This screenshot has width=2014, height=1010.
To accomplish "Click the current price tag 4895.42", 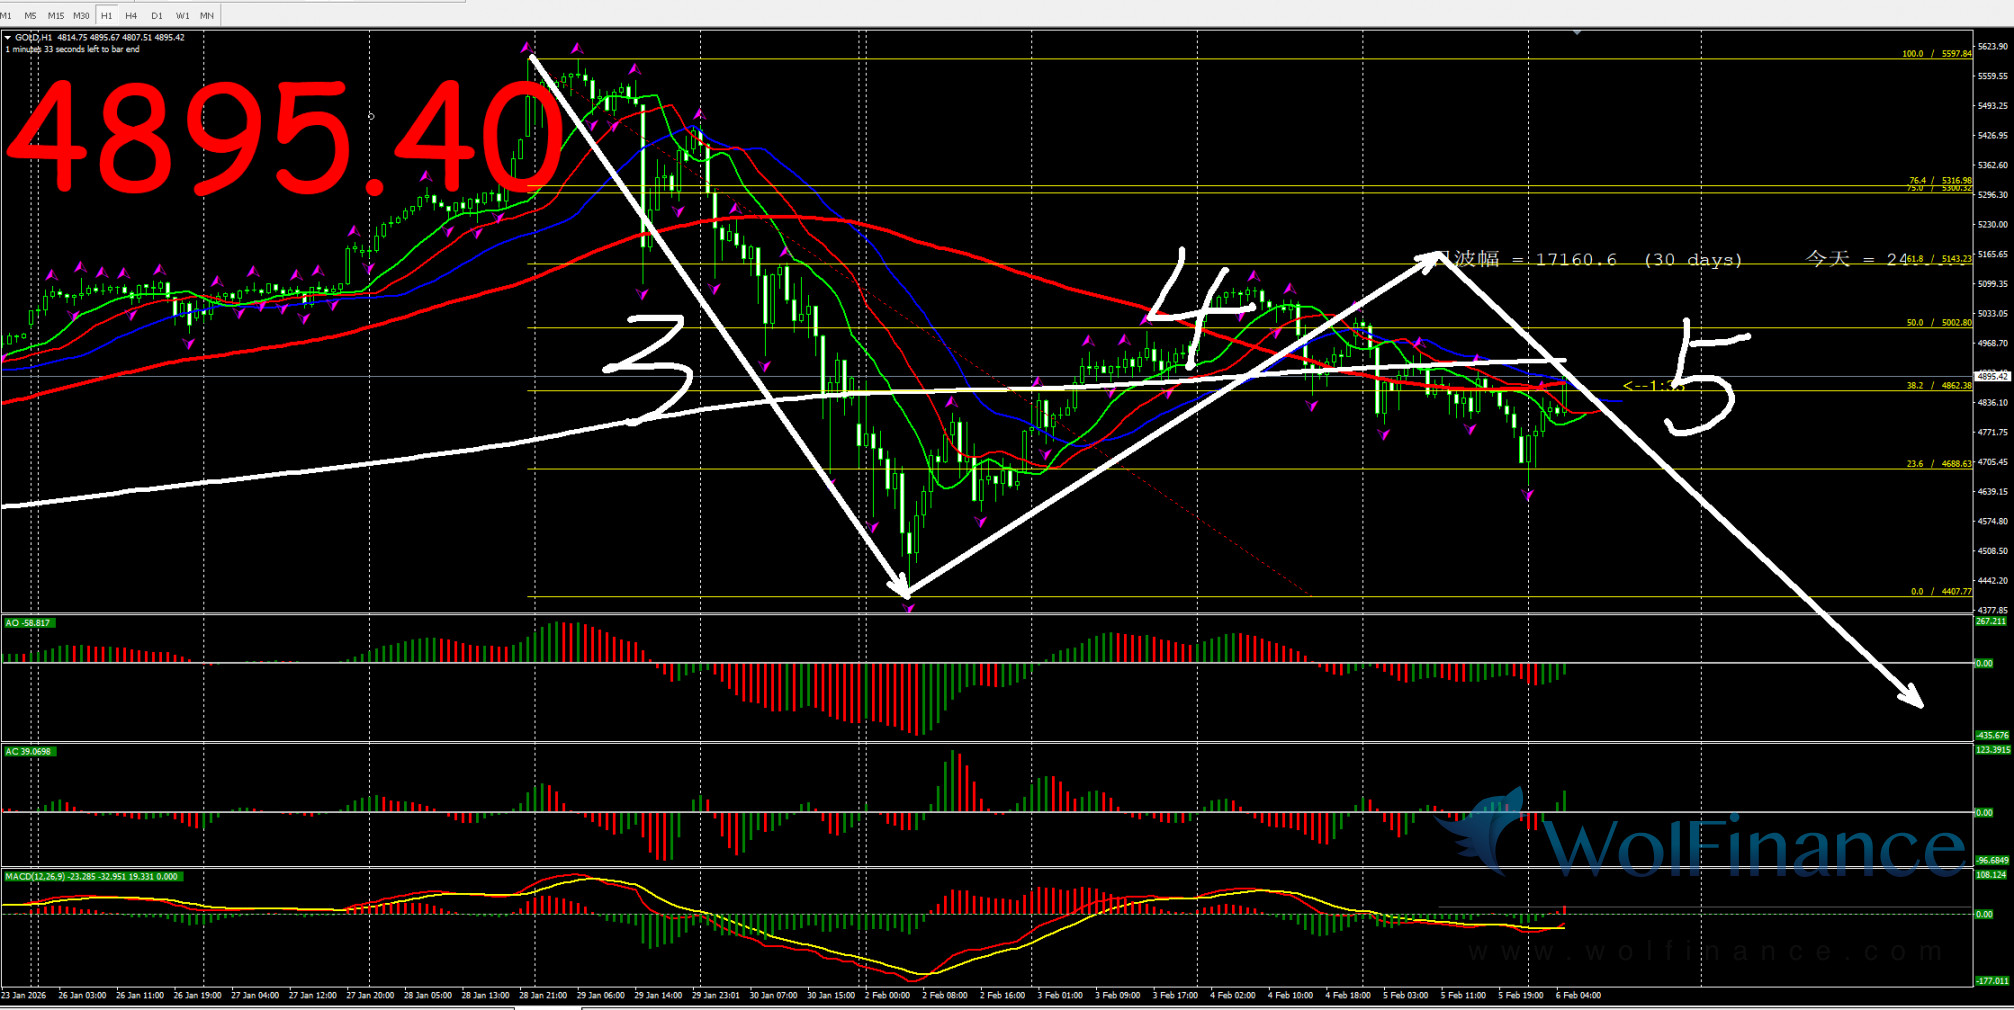I will click(1992, 377).
